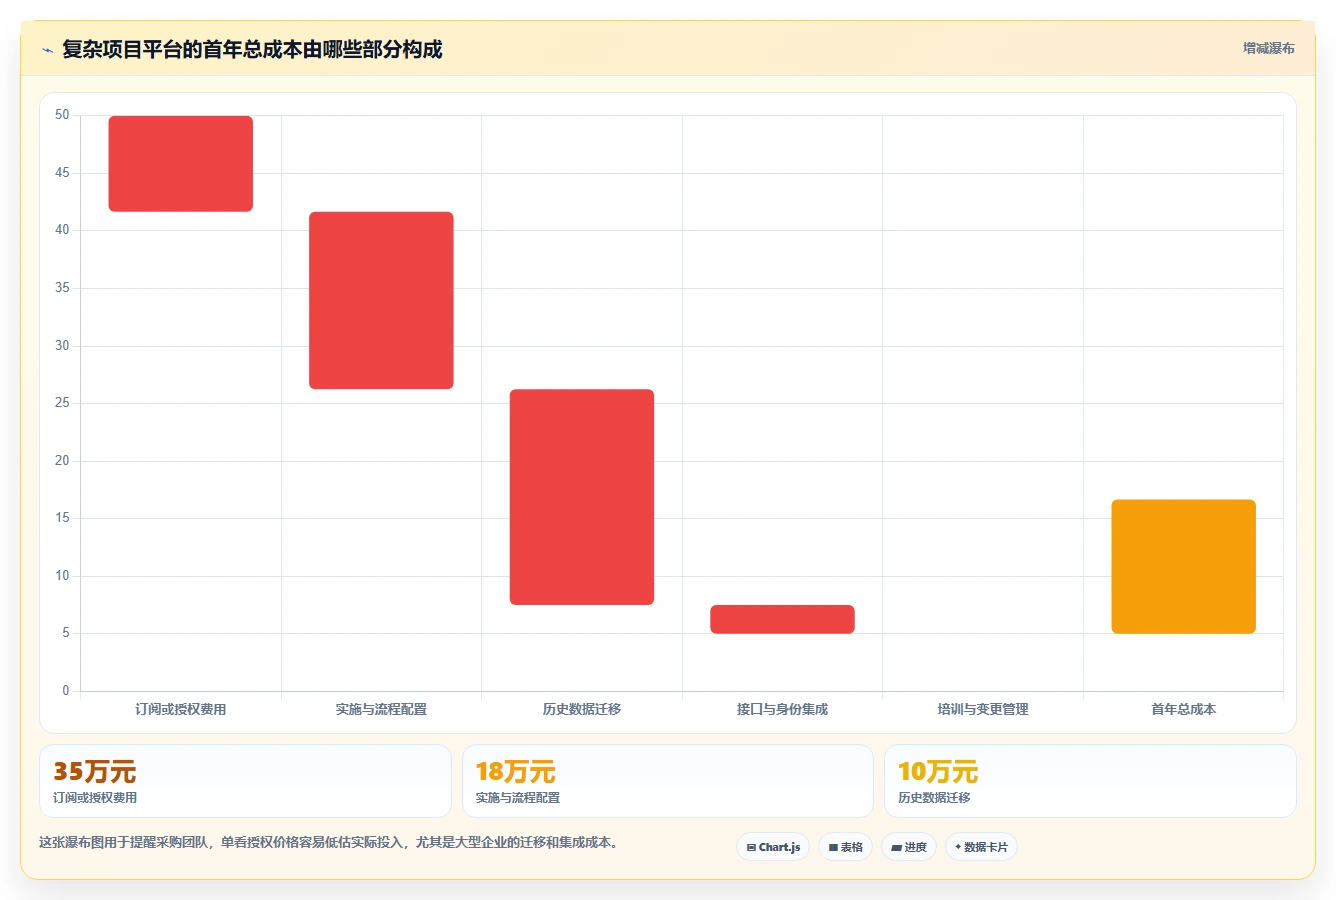Click the 接口与身份集成 x-axis label
The width and height of the screenshot is (1336, 900).
pyautogui.click(x=782, y=709)
